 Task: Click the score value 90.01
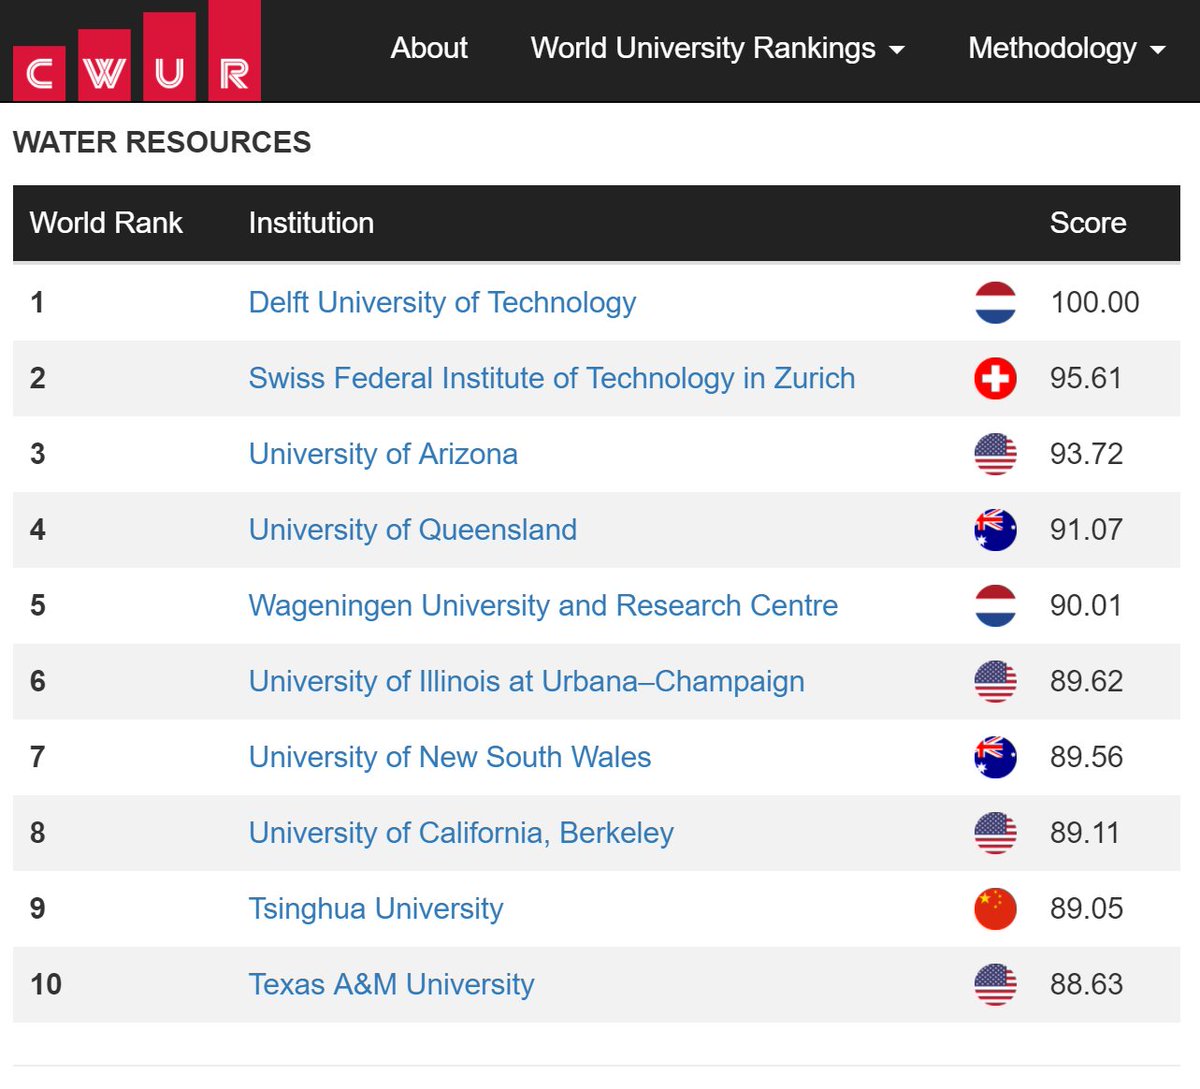click(x=1086, y=605)
